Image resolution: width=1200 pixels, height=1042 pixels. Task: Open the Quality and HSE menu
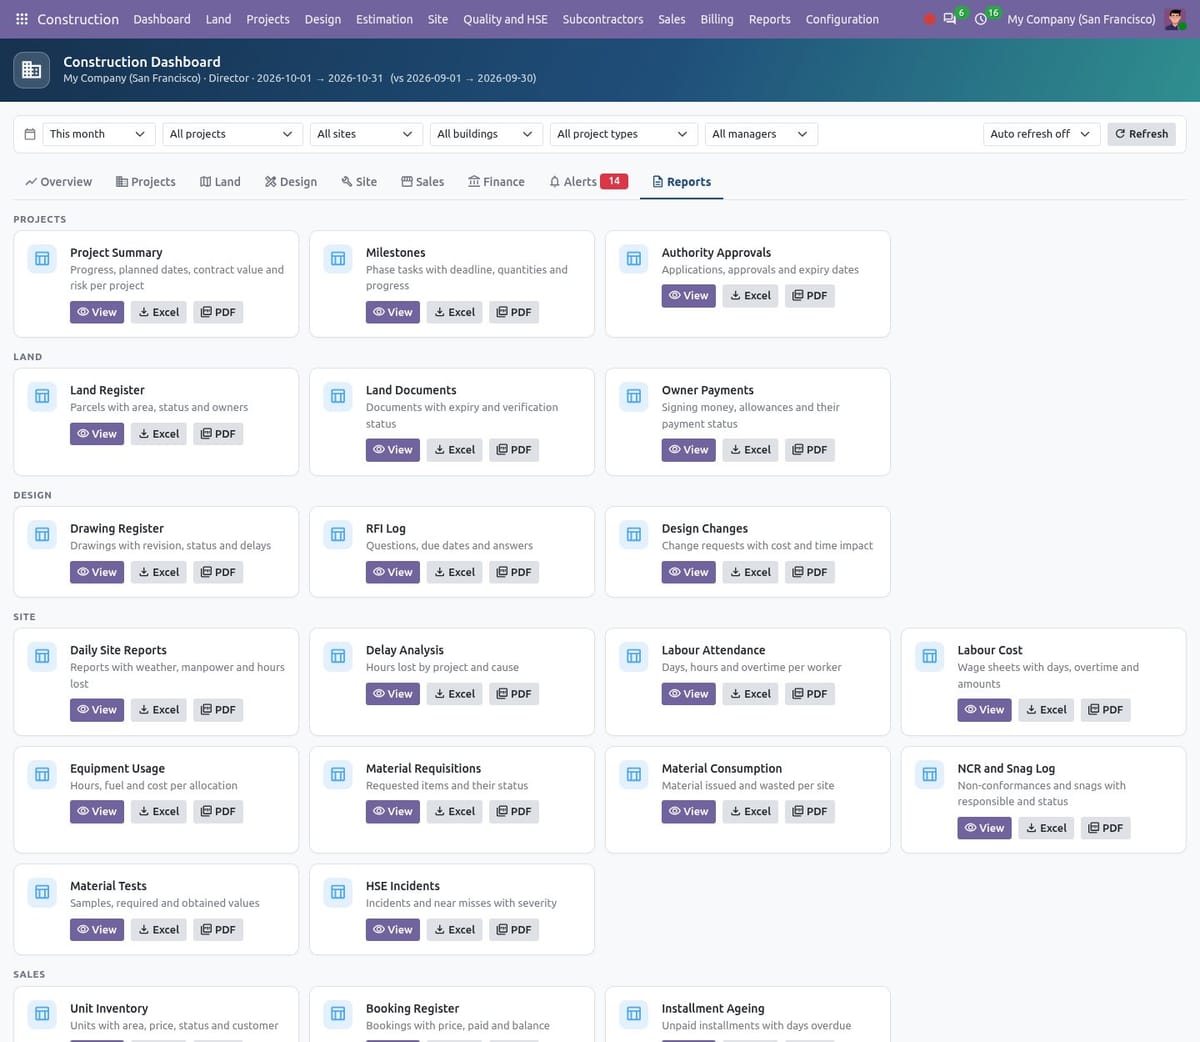click(x=505, y=19)
